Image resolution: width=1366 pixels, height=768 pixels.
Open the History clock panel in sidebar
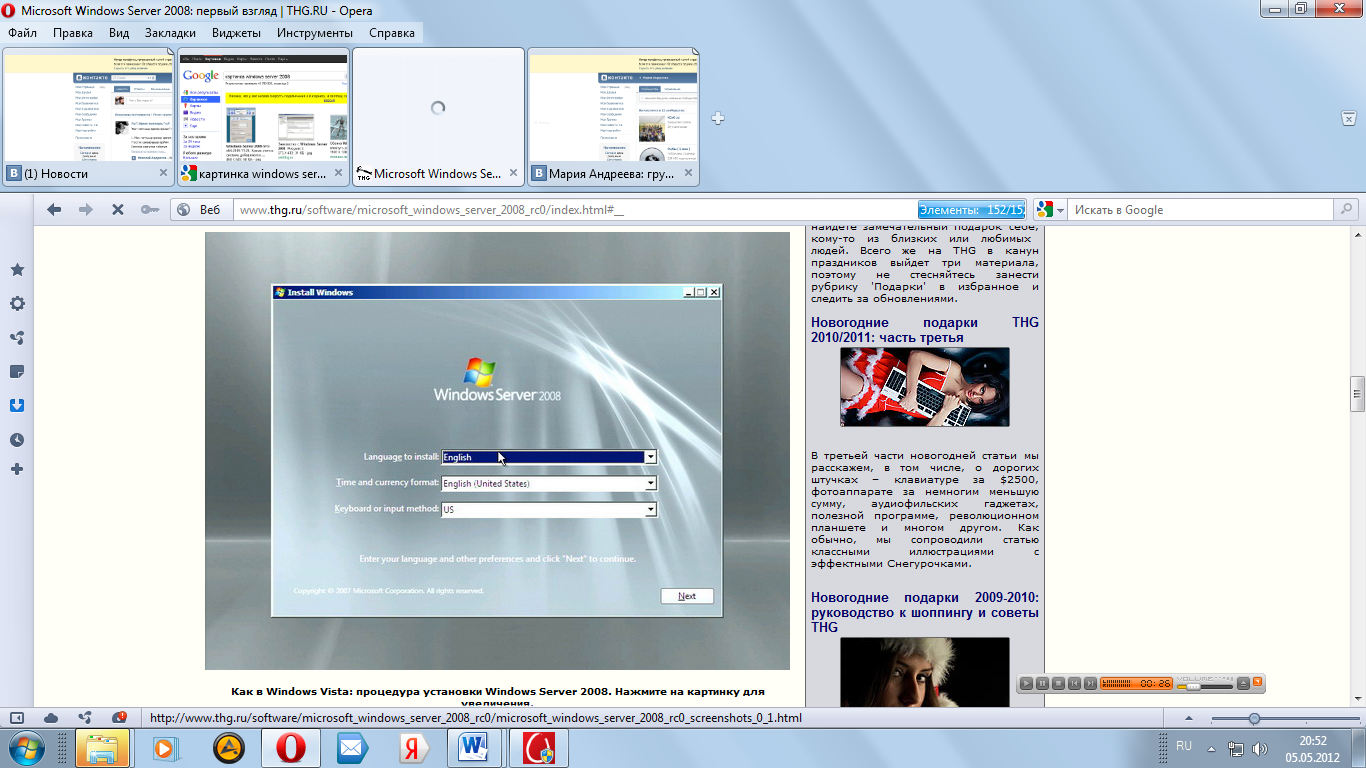click(17, 439)
